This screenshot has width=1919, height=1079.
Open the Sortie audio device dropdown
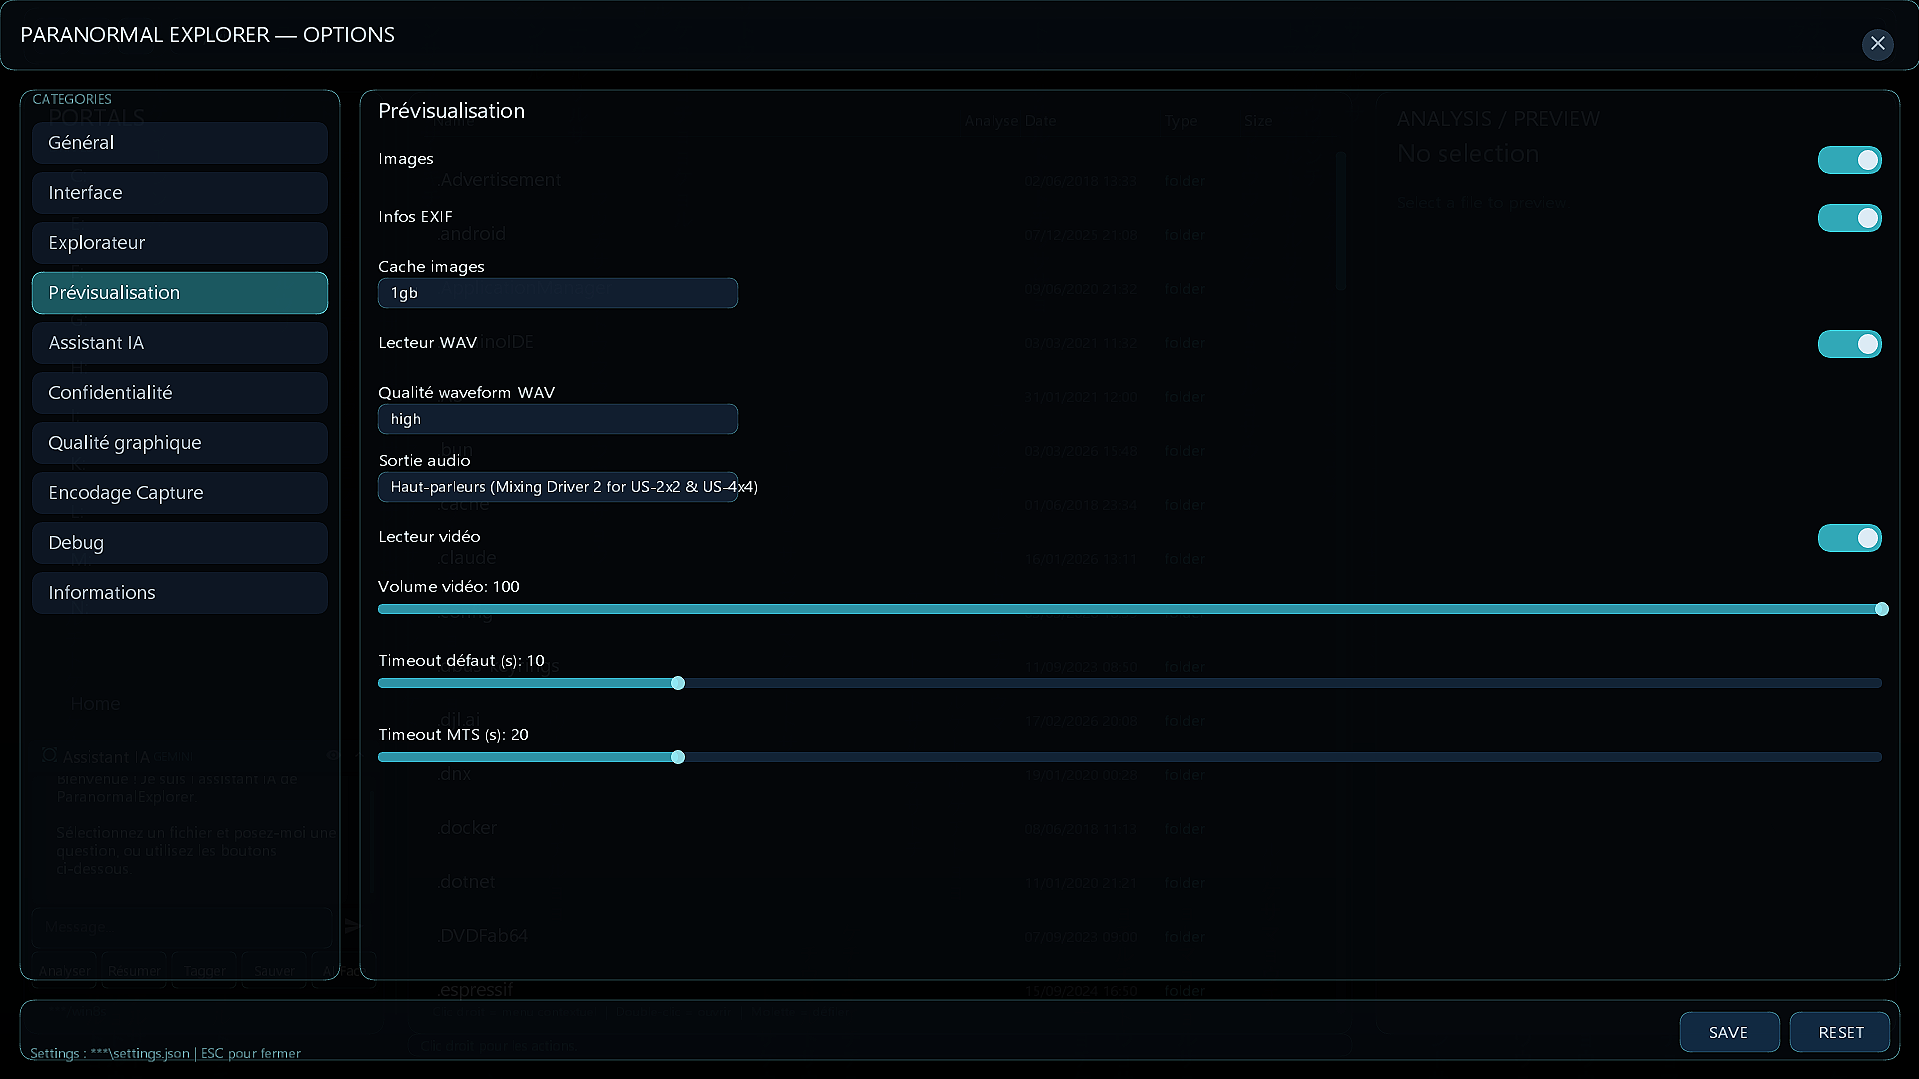(557, 487)
